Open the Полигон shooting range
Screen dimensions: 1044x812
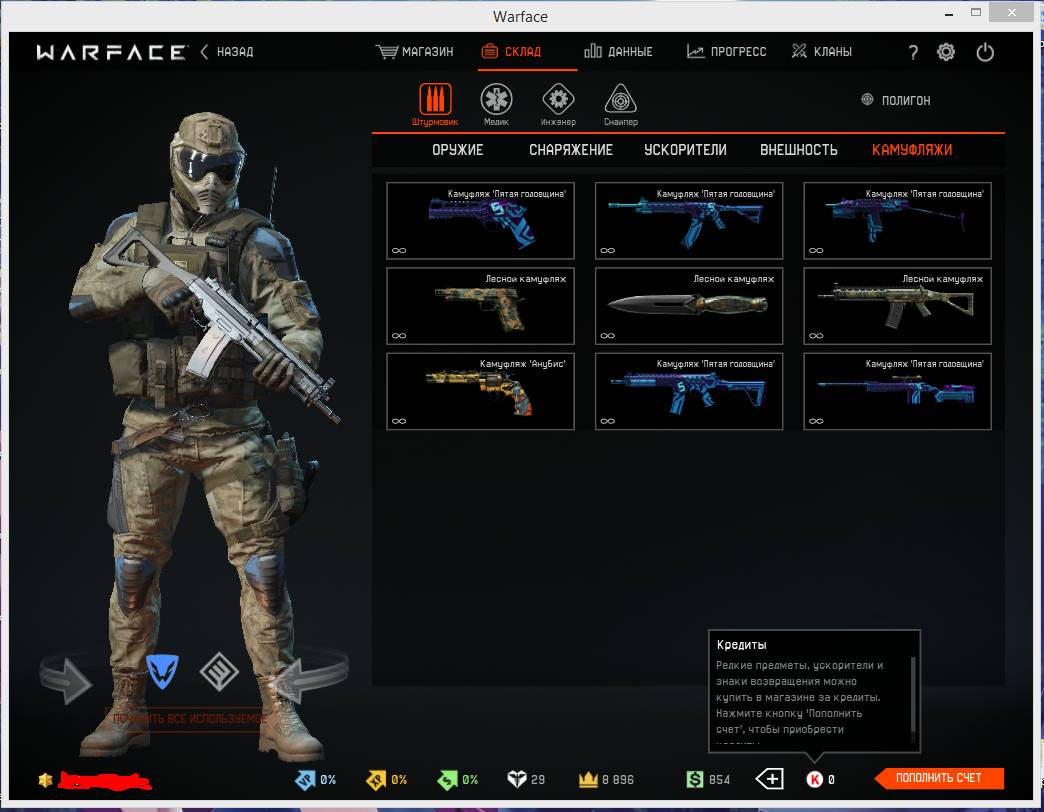[896, 101]
